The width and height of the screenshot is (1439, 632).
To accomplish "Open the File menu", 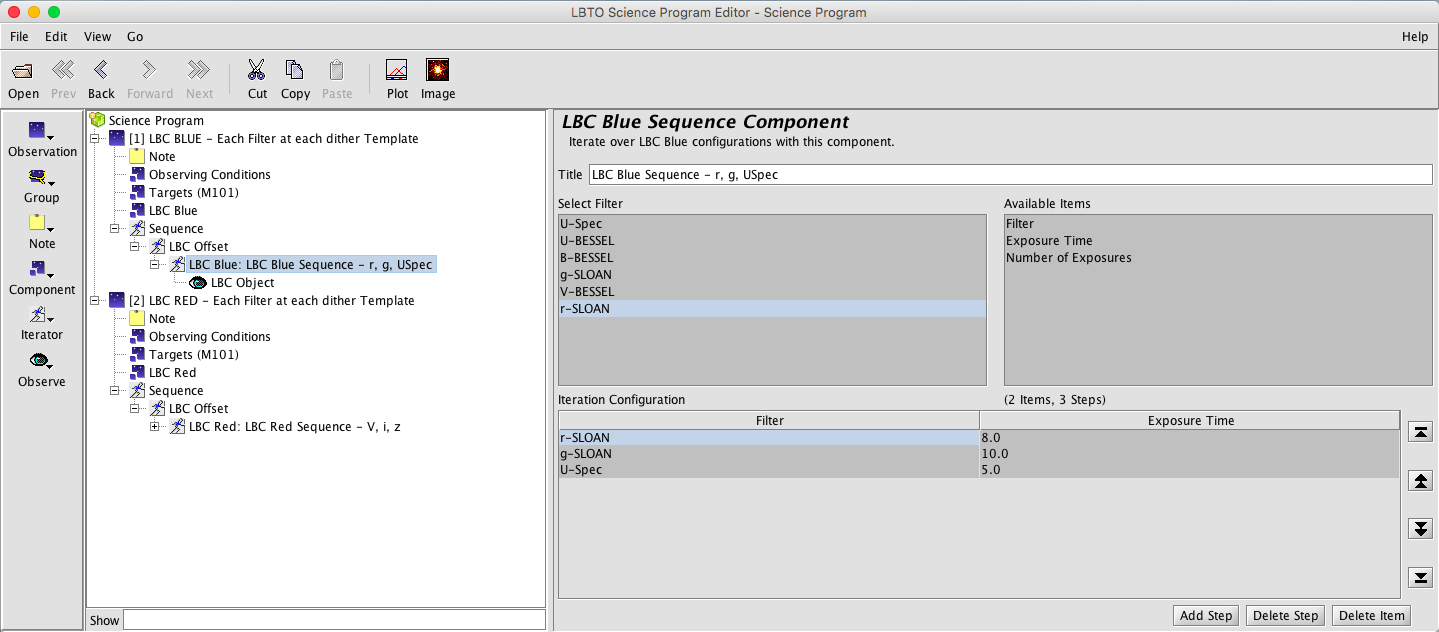I will 19,36.
